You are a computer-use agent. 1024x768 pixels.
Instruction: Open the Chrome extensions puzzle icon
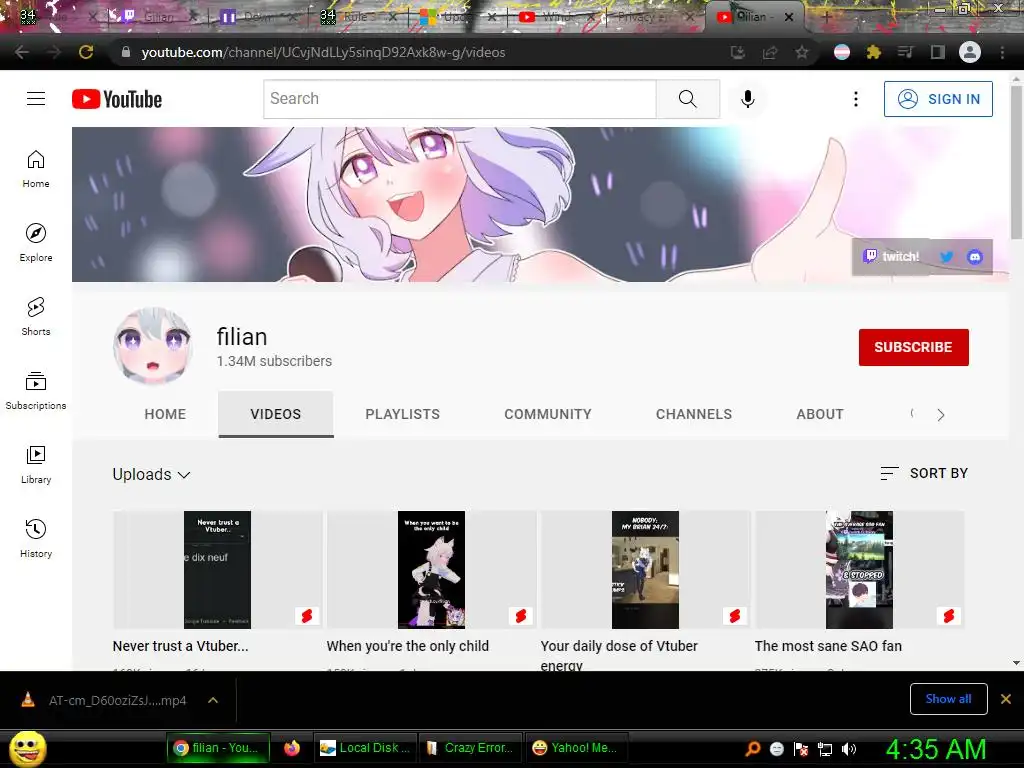(x=874, y=52)
